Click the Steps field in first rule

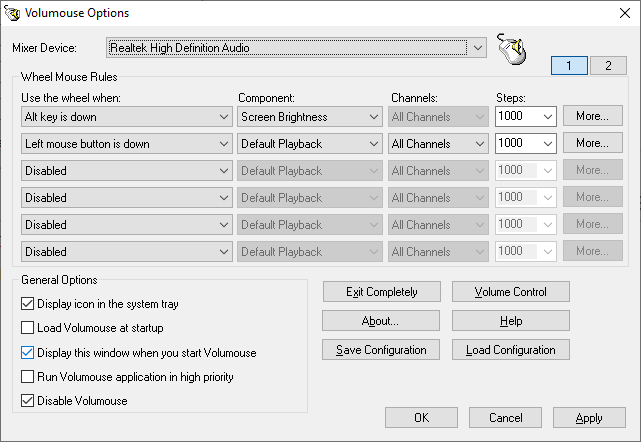(517, 117)
